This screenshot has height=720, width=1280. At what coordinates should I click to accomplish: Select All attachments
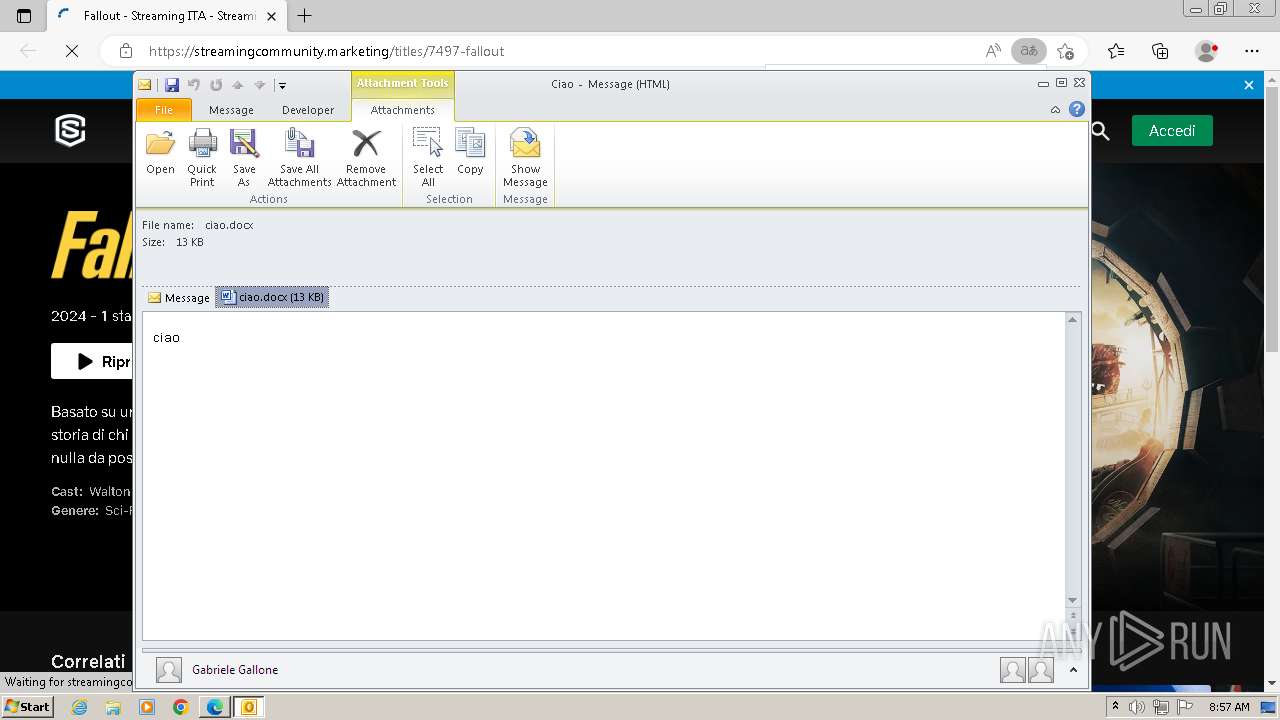(x=428, y=158)
